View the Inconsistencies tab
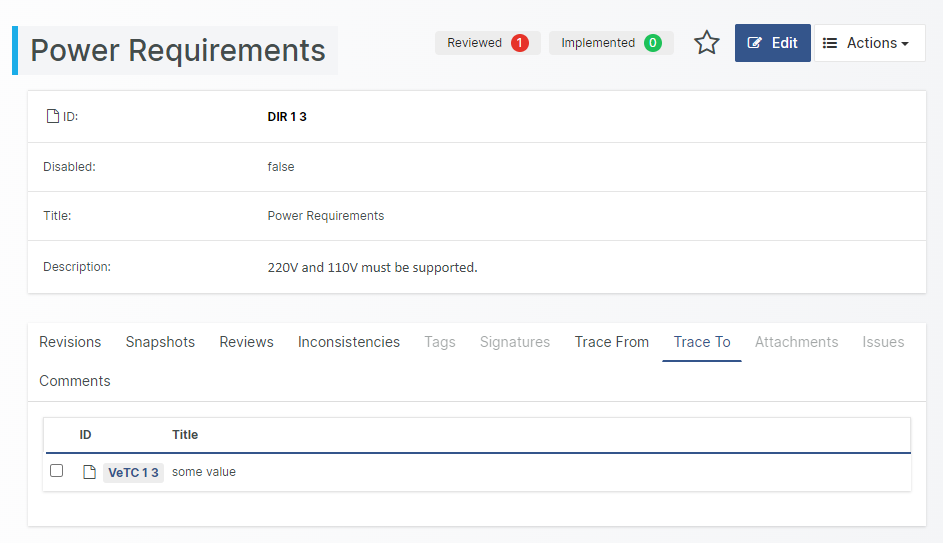This screenshot has width=943, height=543. pyautogui.click(x=349, y=342)
